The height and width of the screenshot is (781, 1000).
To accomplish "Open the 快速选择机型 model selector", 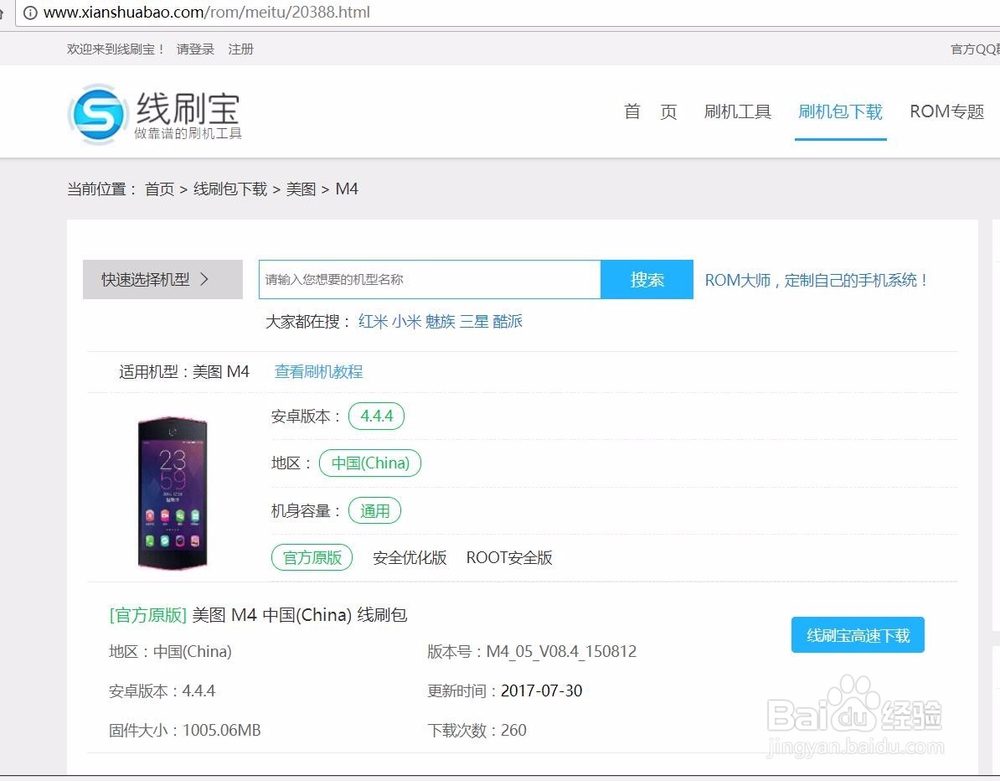I will point(162,279).
